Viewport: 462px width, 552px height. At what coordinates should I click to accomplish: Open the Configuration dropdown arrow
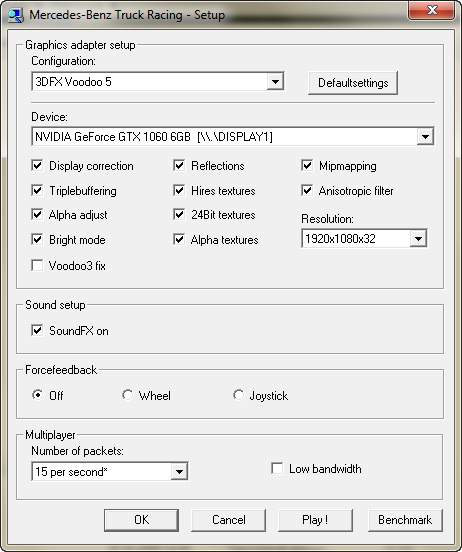(x=275, y=82)
